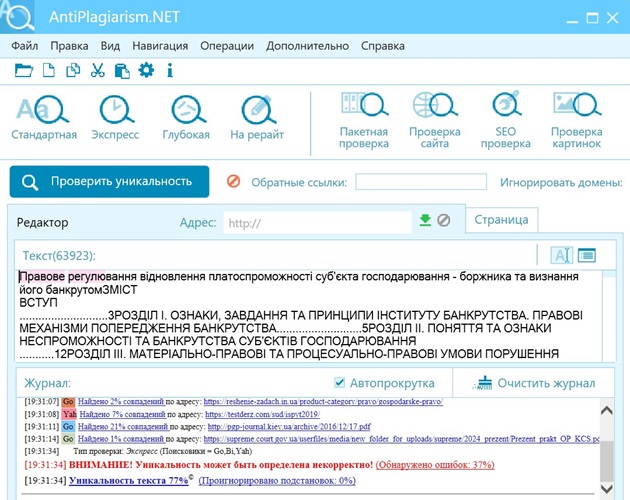This screenshot has height=500, width=630.
Task: Switch to the Редактор tab
Action: click(x=43, y=222)
